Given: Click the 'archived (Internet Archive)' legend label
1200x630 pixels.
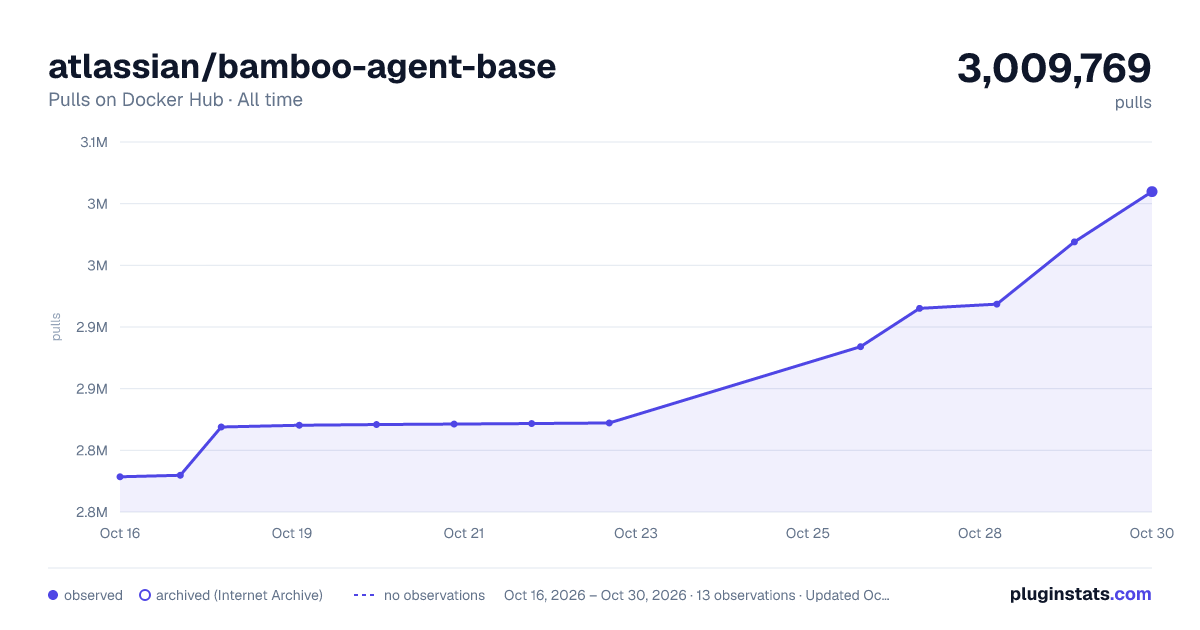Looking at the screenshot, I should pyautogui.click(x=239, y=595).
